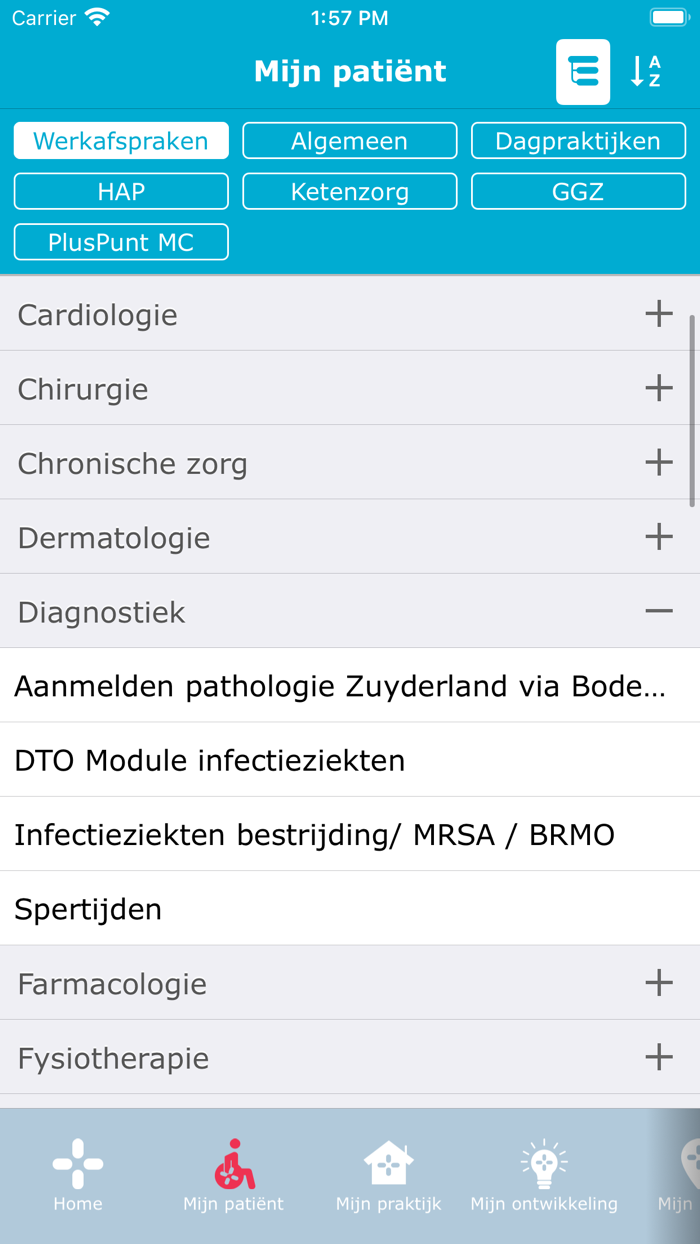Screen dimensions: 700x1244
Task: Enable the Algemeen filter
Action: tap(349, 140)
